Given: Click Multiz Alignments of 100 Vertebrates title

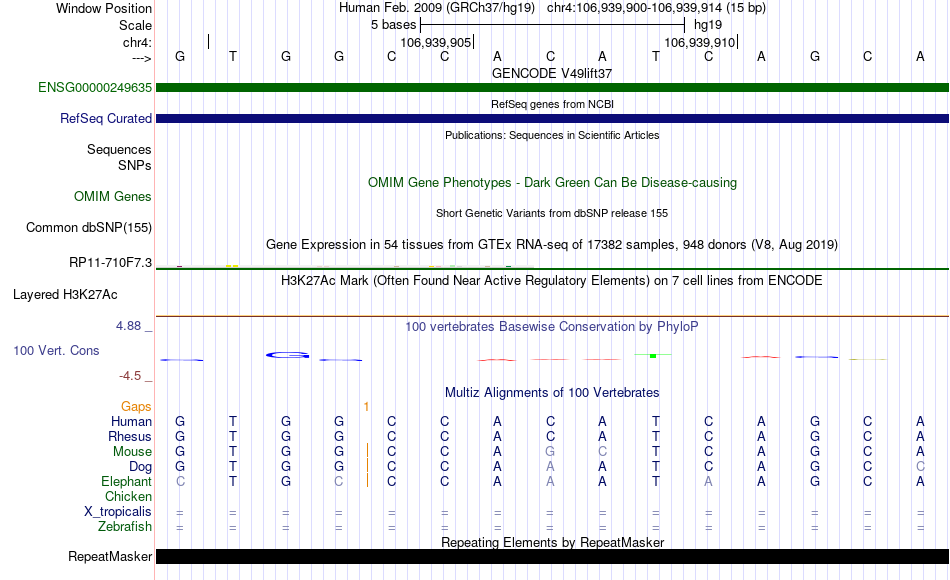Looking at the screenshot, I should tap(552, 393).
